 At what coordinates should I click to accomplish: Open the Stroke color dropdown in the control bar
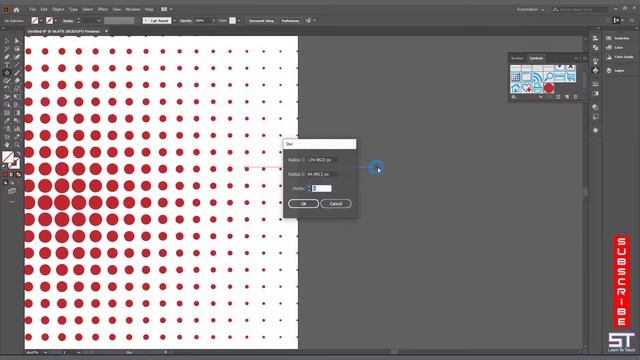click(56, 20)
